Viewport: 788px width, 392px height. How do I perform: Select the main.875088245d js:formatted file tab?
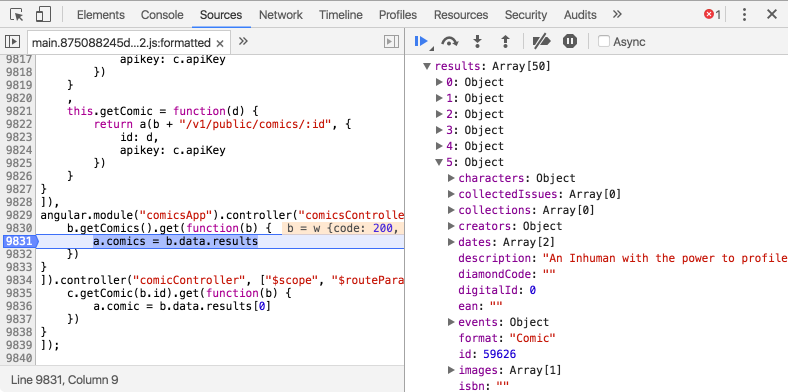(121, 43)
